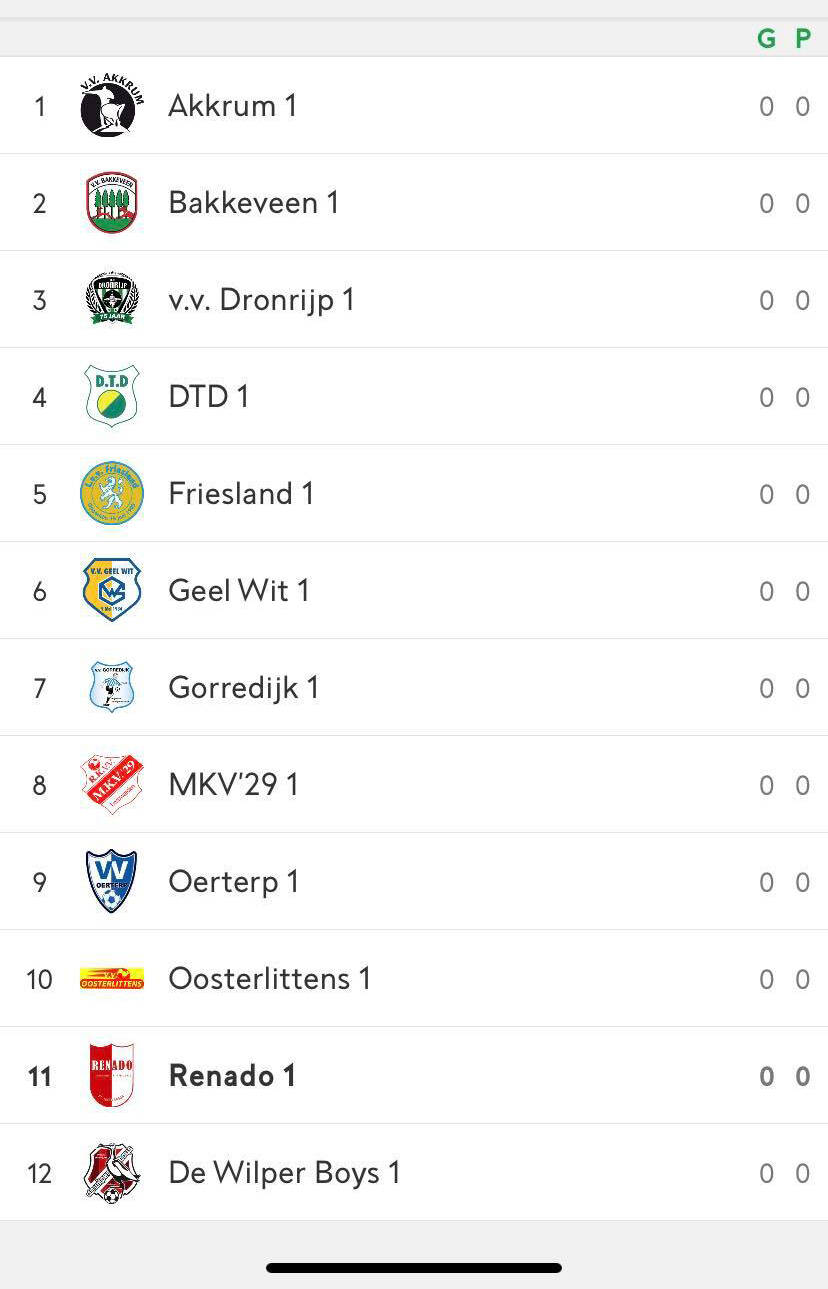Sort by the green G column header
828x1289 pixels.
[766, 39]
